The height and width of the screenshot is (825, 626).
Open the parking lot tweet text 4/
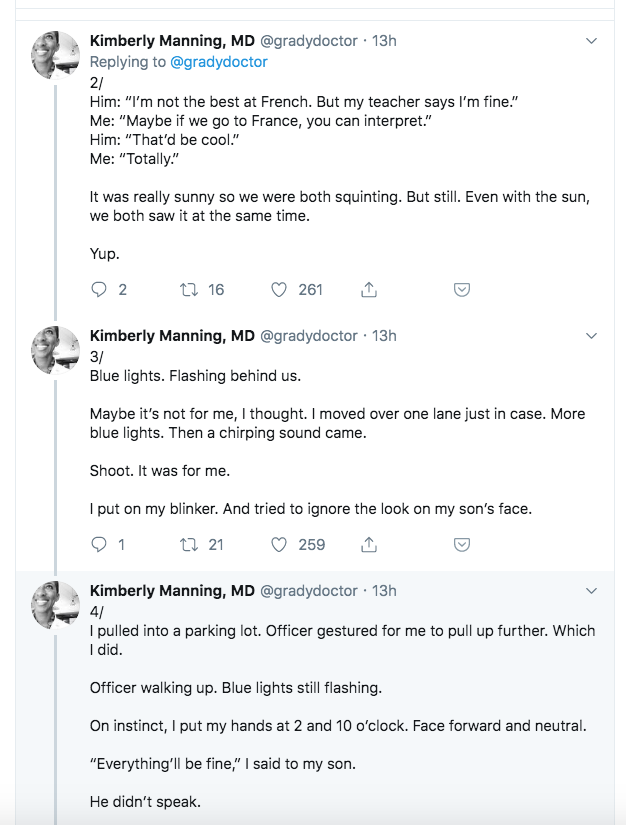(342, 716)
